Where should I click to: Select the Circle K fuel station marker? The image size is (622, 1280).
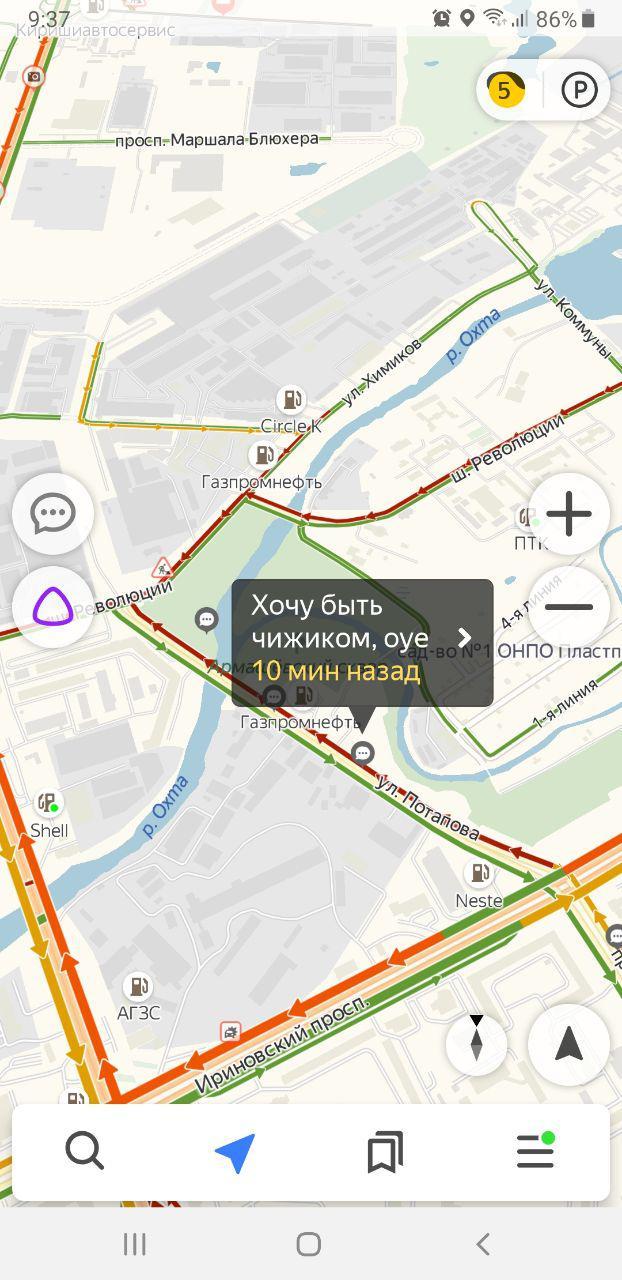pyautogui.click(x=291, y=399)
